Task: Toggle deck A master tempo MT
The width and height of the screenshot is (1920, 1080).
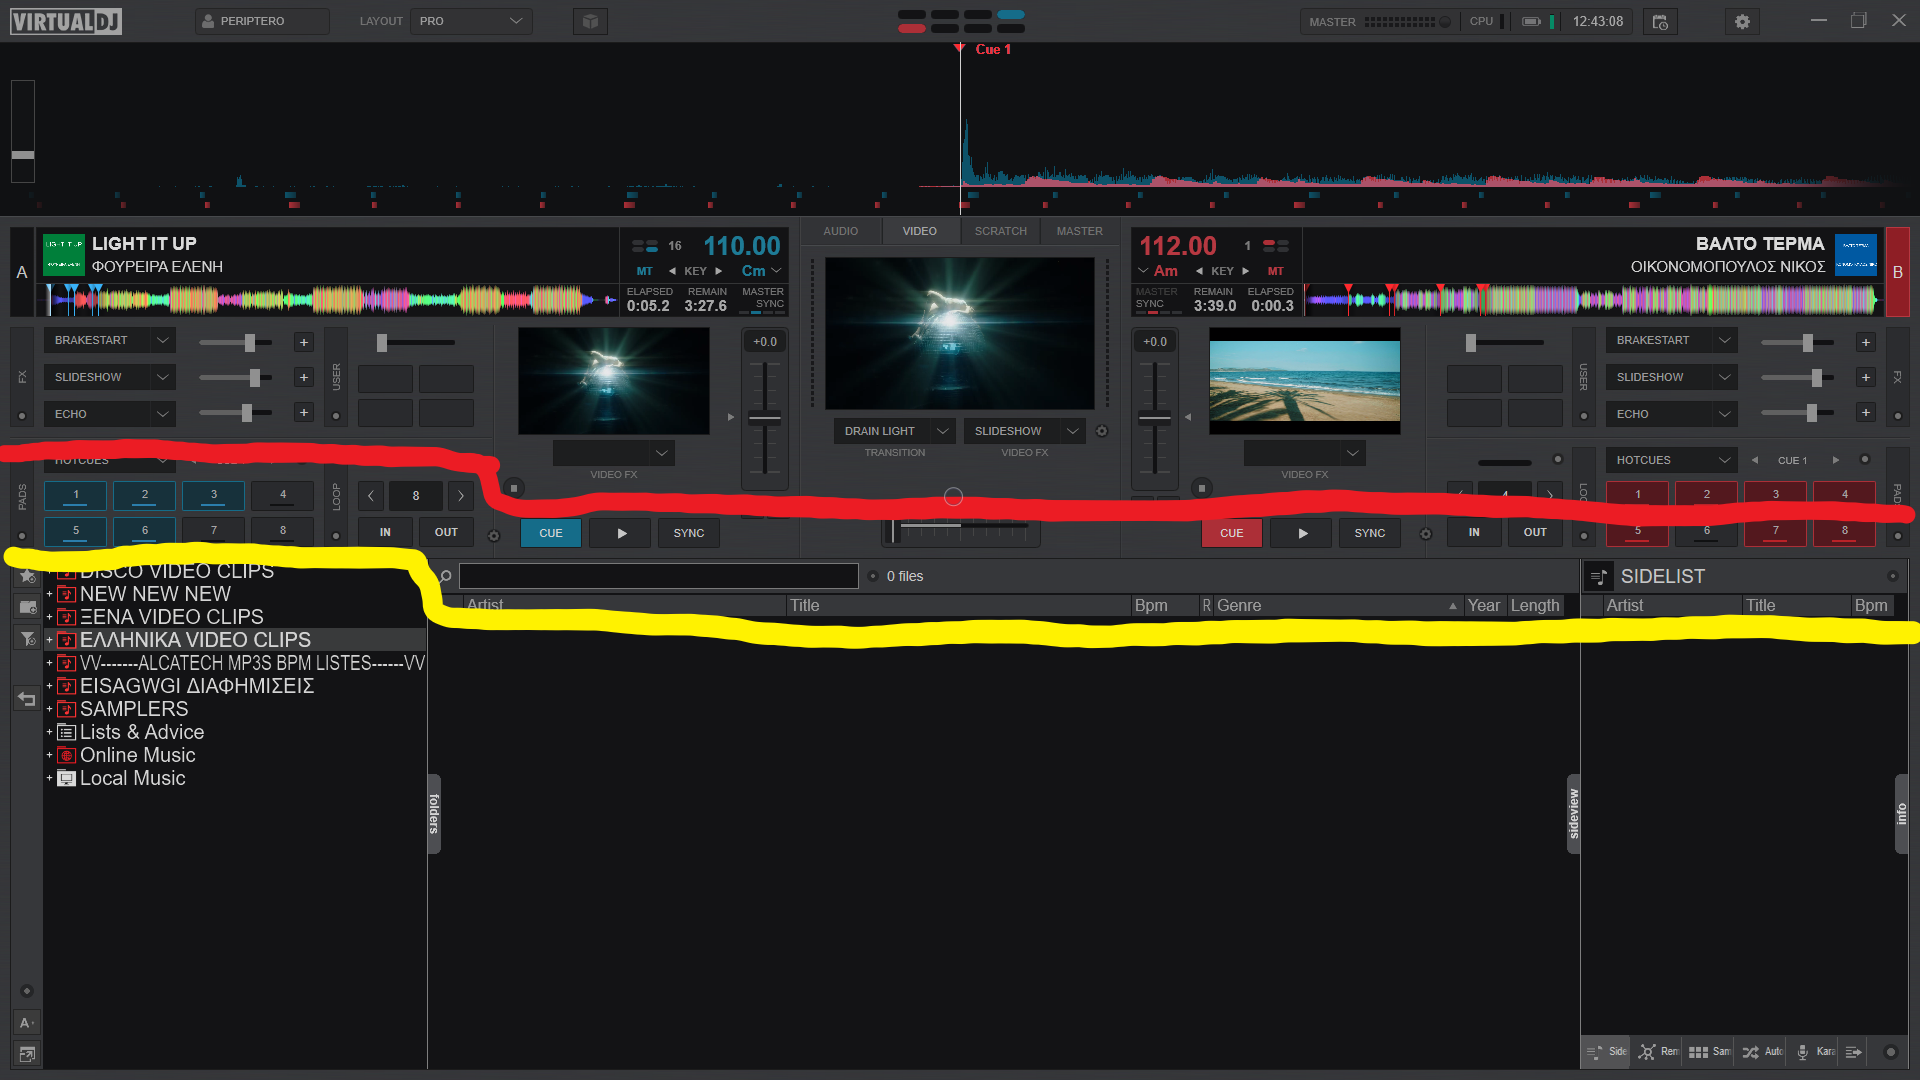Action: click(645, 271)
